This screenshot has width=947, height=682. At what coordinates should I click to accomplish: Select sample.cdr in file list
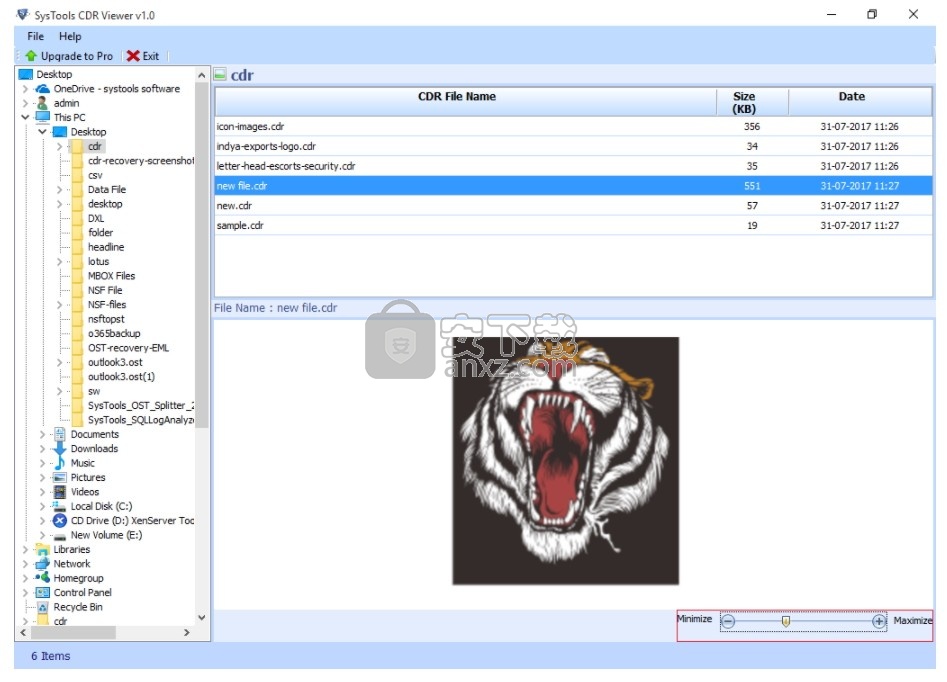tap(573, 225)
